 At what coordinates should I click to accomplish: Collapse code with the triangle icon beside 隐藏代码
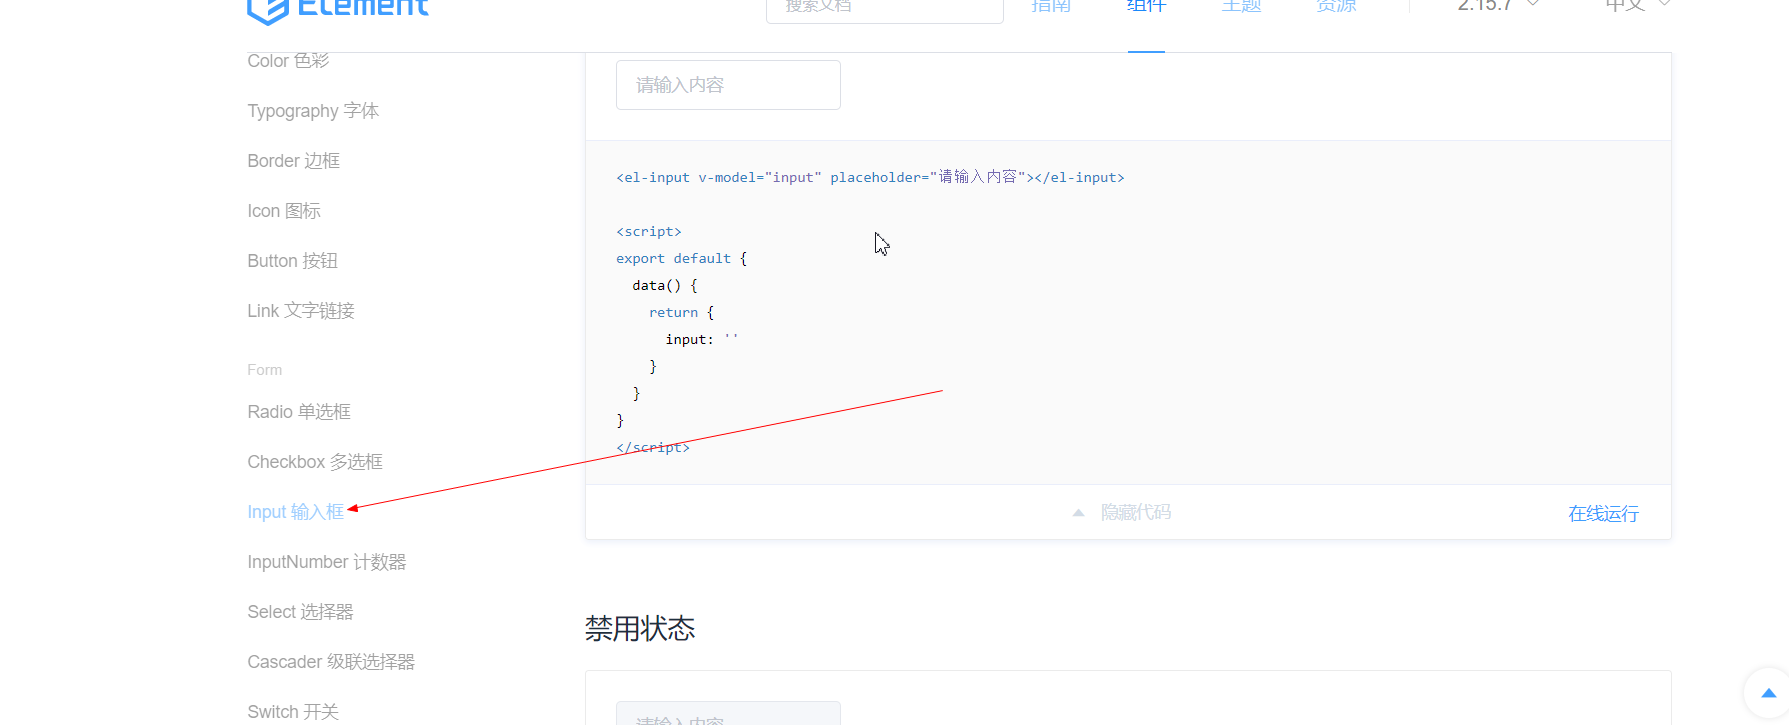(1078, 512)
